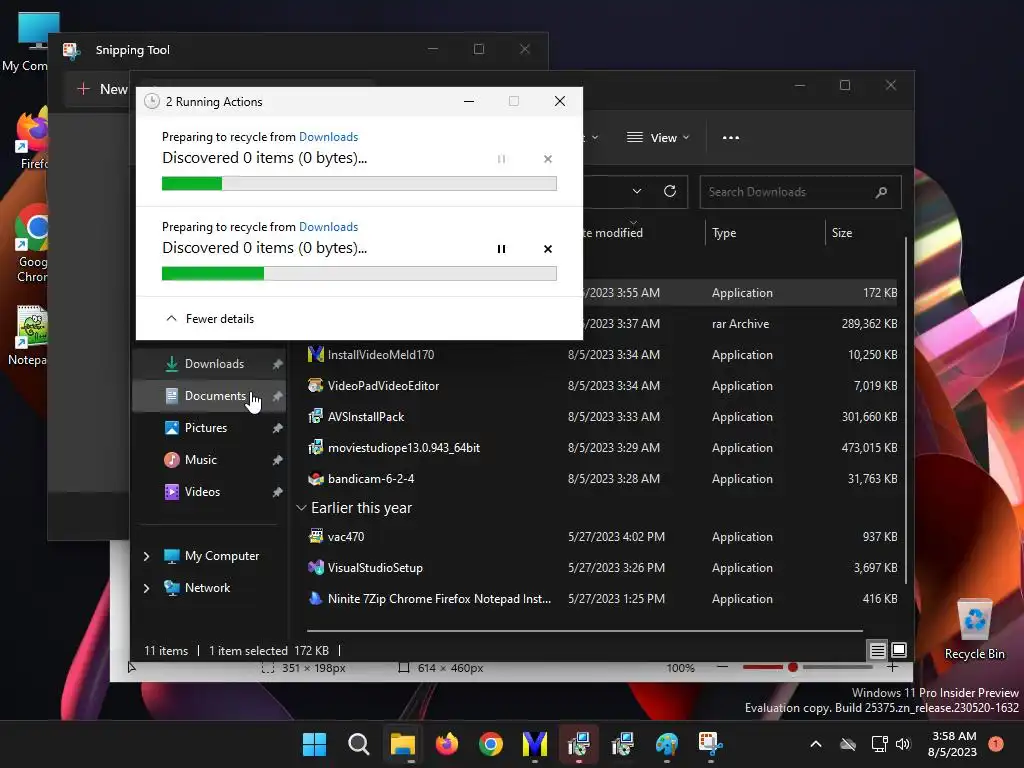Click New in Snipping Tool
The height and width of the screenshot is (768, 1024).
(x=102, y=89)
